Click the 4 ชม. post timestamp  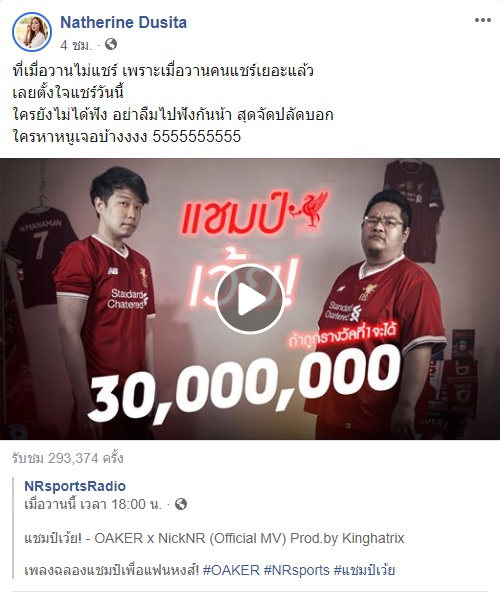click(x=76, y=45)
